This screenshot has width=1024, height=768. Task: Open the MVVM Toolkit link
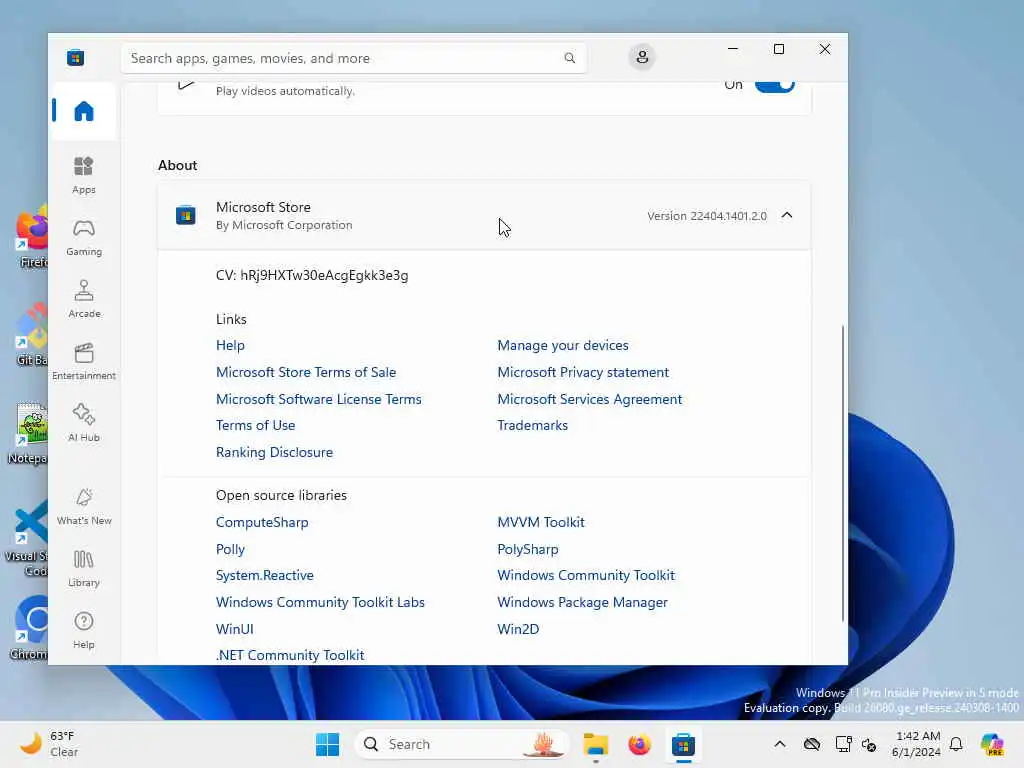click(541, 522)
